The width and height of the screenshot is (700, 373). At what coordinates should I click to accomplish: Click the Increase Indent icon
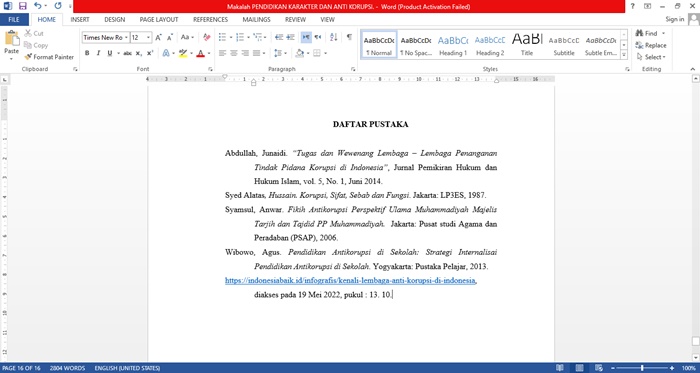291,37
